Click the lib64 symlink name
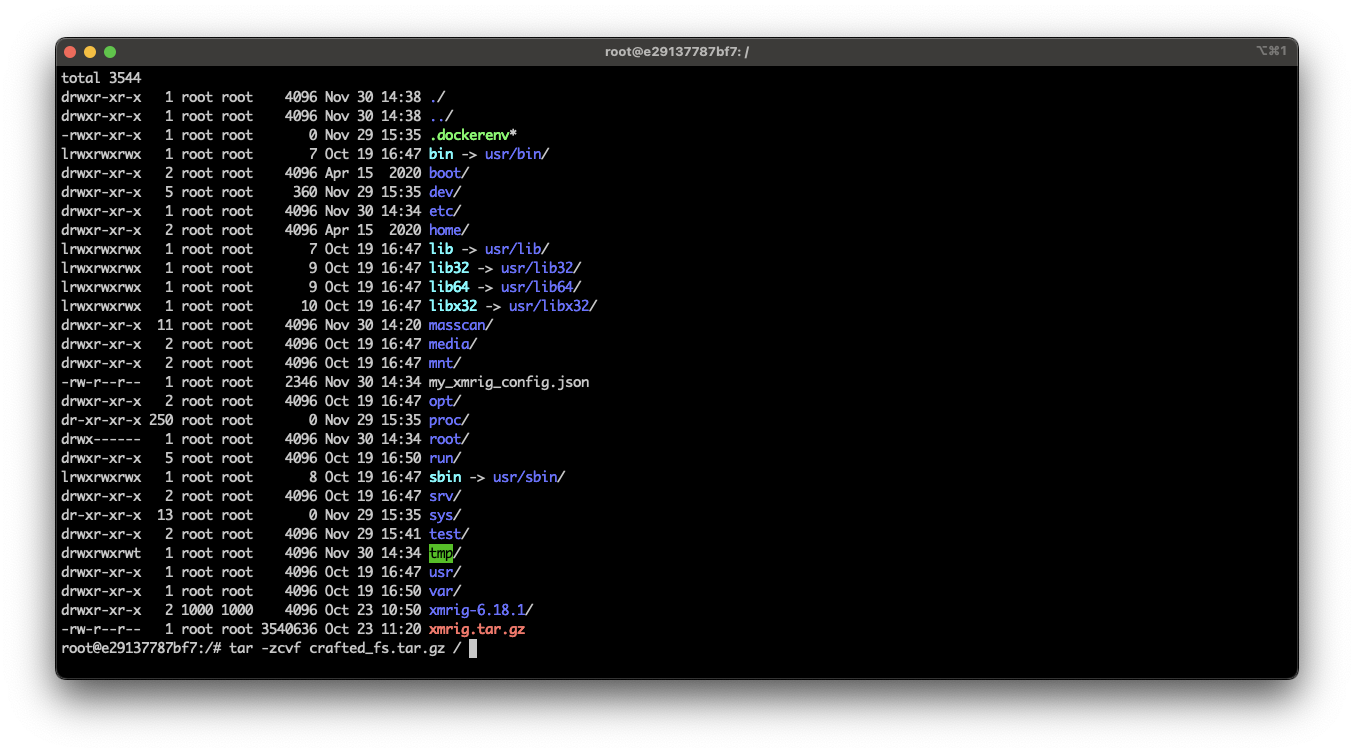The height and width of the screenshot is (753, 1354). tap(449, 287)
